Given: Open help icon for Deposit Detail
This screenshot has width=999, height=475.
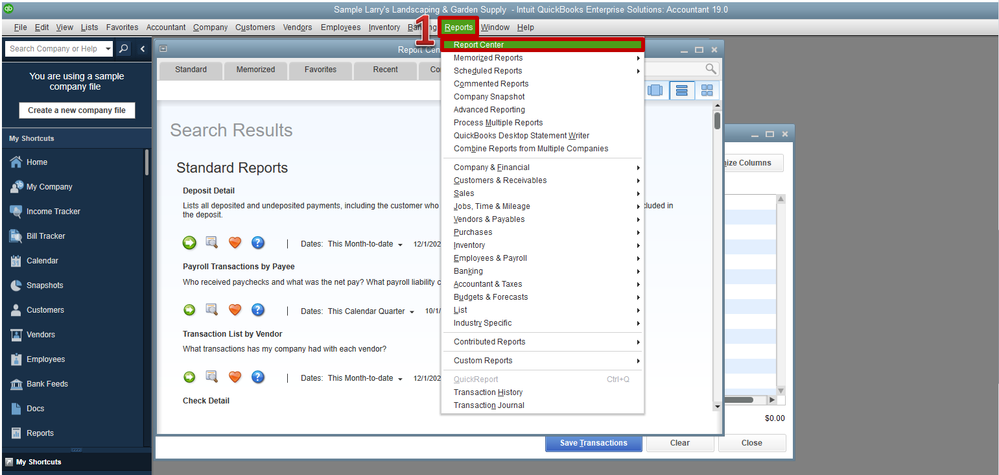Looking at the screenshot, I should [257, 243].
